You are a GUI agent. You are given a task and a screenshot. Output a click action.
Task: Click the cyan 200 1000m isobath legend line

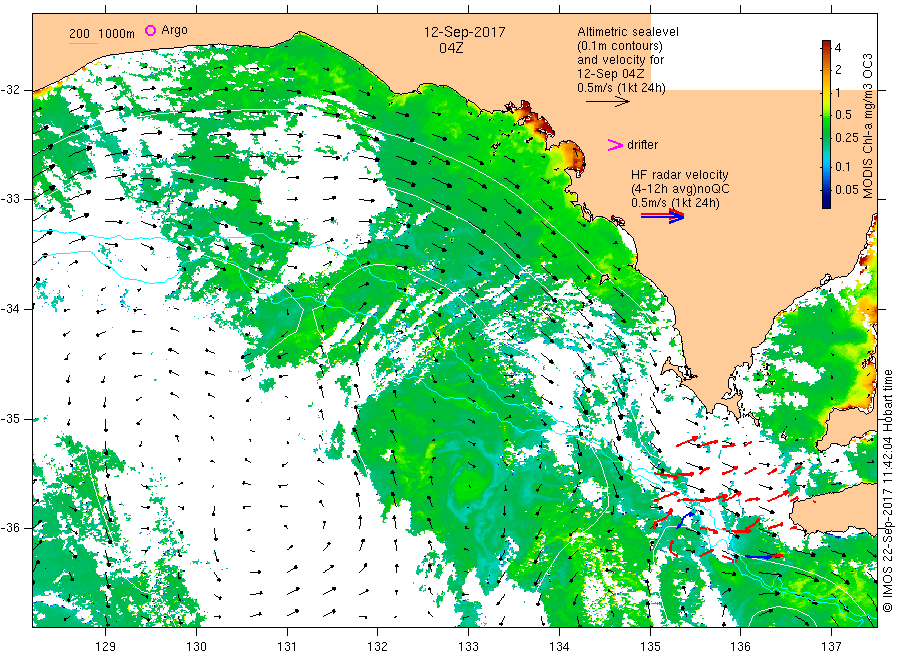pyautogui.click(x=83, y=43)
